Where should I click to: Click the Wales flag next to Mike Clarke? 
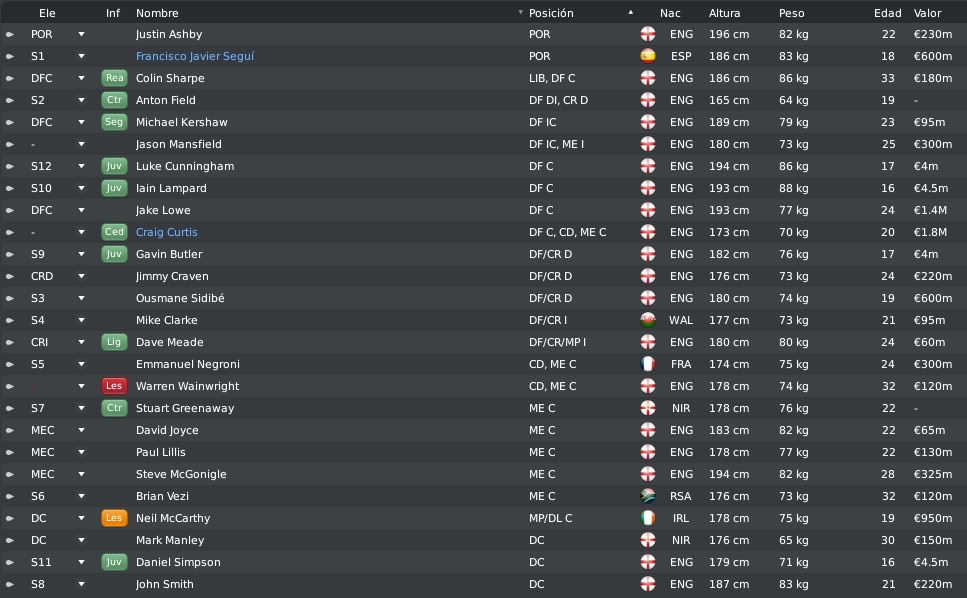point(648,320)
